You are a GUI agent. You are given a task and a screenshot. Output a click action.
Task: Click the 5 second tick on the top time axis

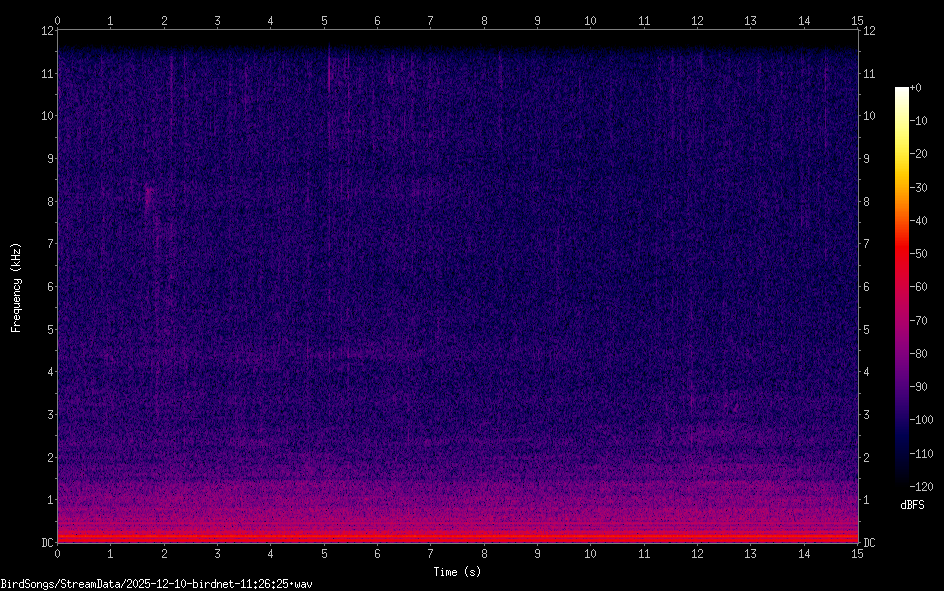coord(324,20)
